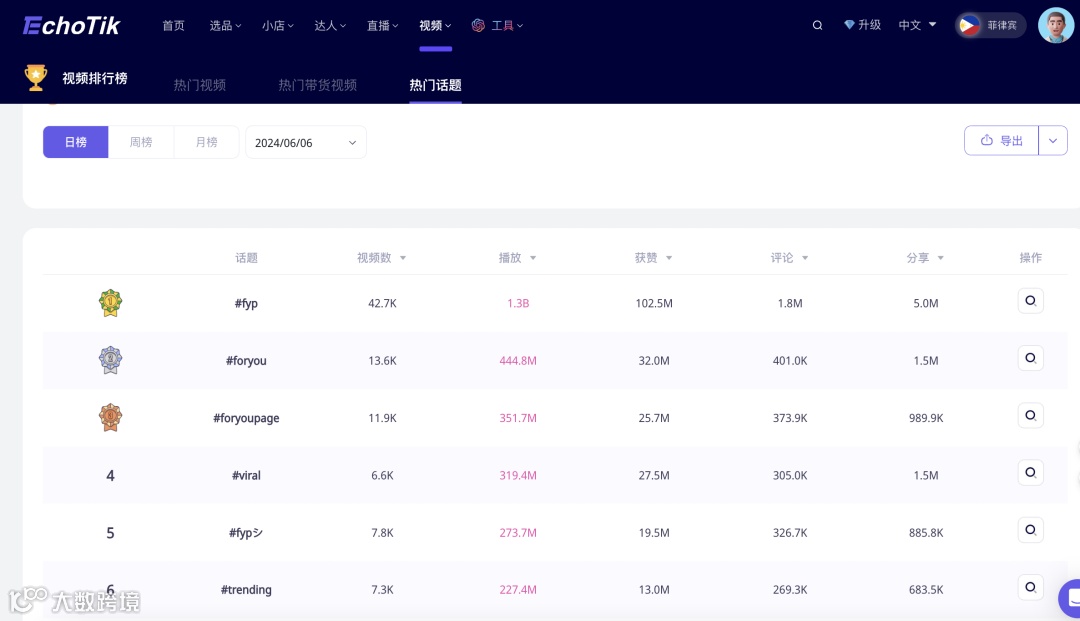Switch to 月榜 monthly ranking
The width and height of the screenshot is (1080, 621).
(207, 142)
